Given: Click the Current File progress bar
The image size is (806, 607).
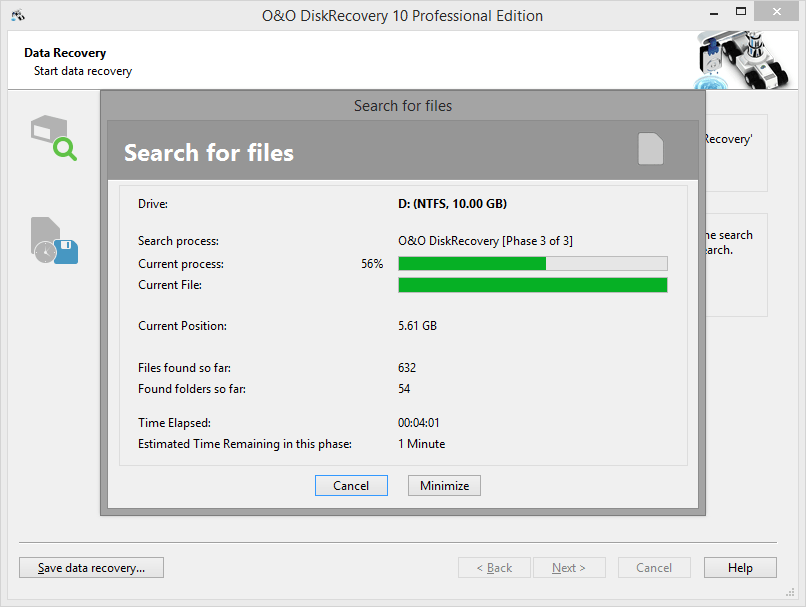Looking at the screenshot, I should (532, 285).
